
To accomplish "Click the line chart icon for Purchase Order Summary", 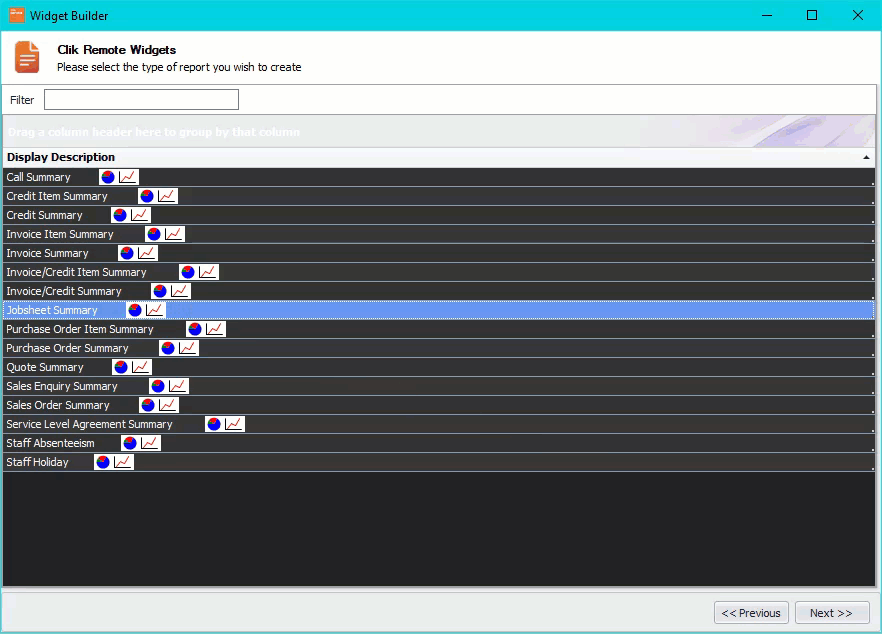I will 188,347.
